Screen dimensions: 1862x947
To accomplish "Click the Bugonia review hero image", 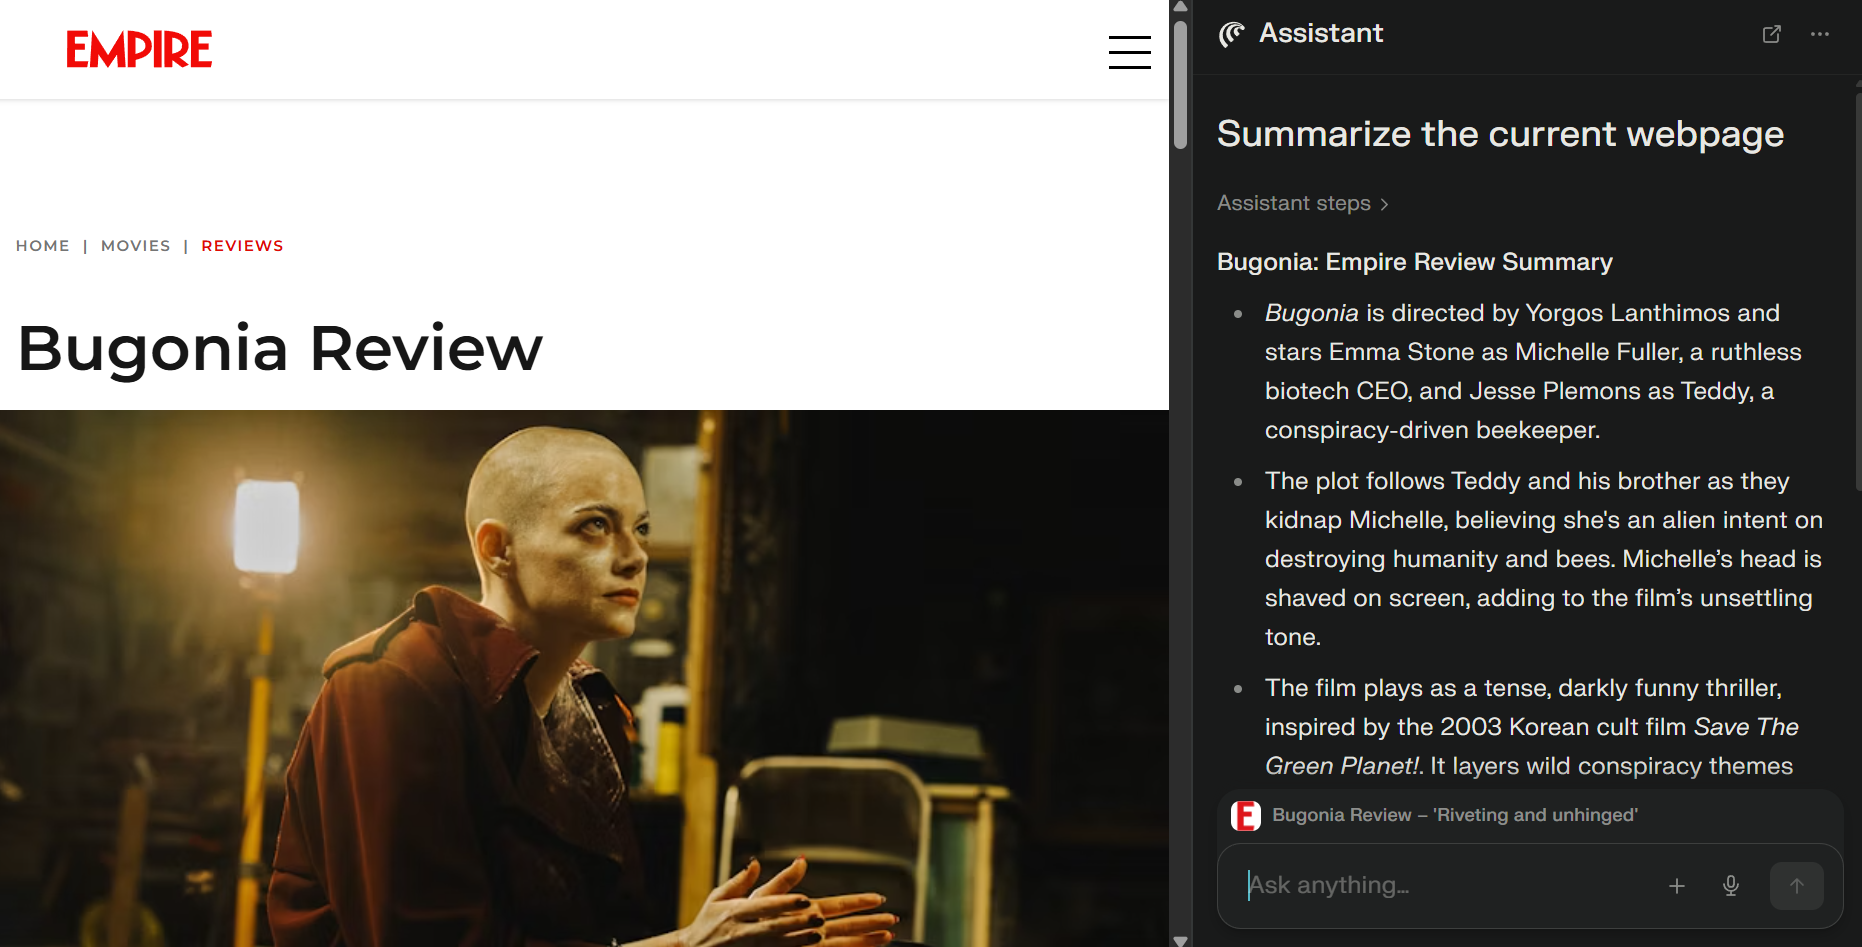I will pyautogui.click(x=584, y=678).
